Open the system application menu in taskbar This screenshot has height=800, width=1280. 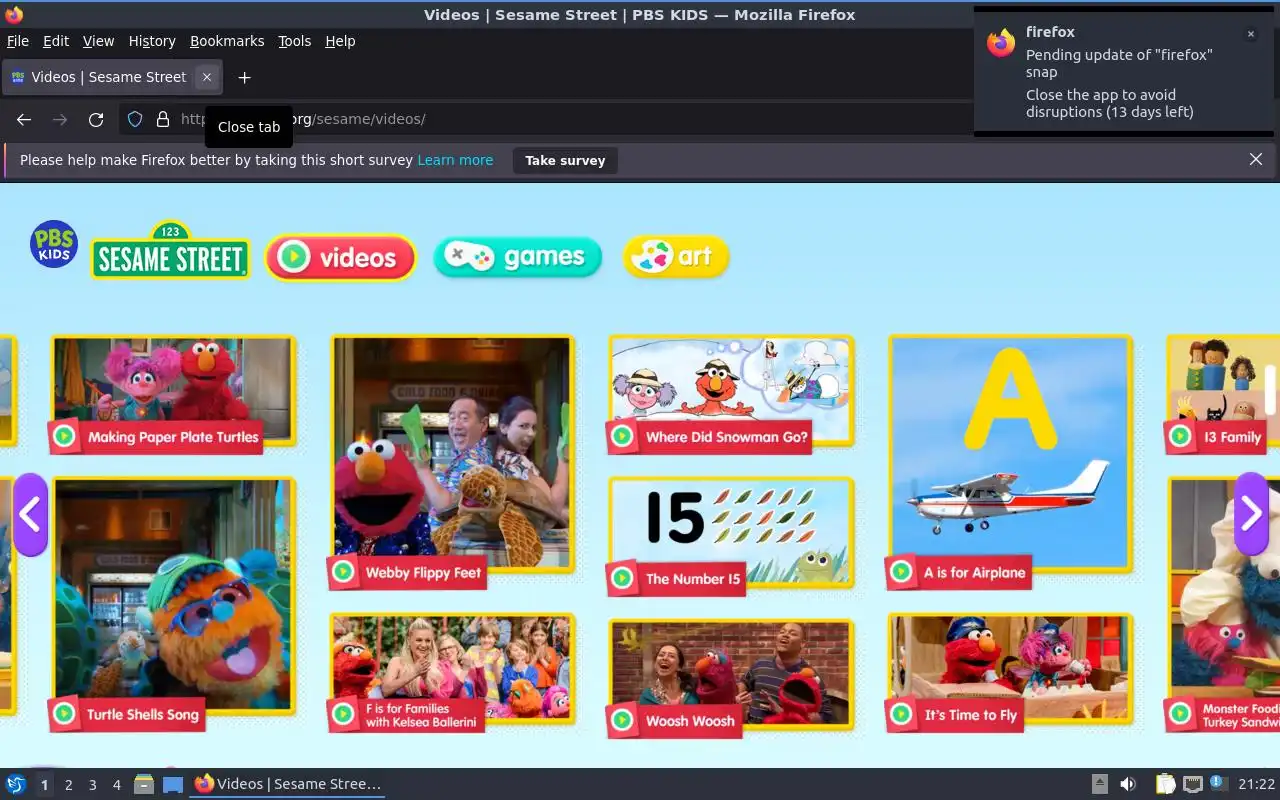[16, 785]
